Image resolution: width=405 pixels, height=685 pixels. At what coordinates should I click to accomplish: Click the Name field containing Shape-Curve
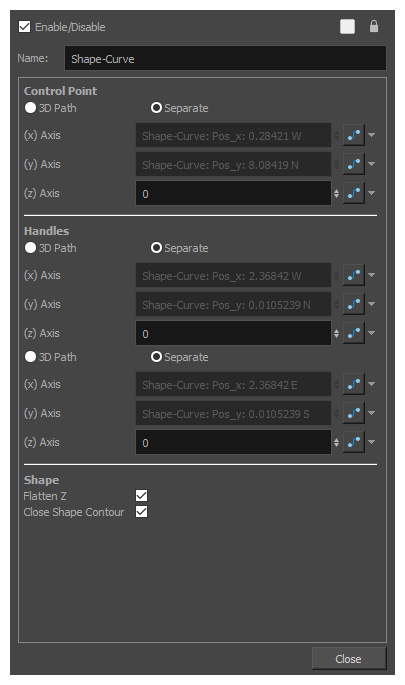225,59
